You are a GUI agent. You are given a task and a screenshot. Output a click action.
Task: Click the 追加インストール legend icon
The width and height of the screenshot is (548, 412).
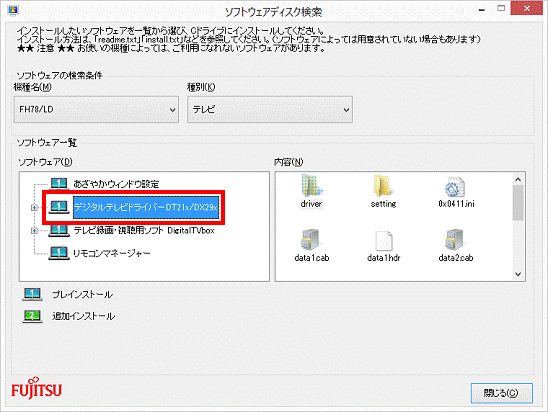point(32,316)
